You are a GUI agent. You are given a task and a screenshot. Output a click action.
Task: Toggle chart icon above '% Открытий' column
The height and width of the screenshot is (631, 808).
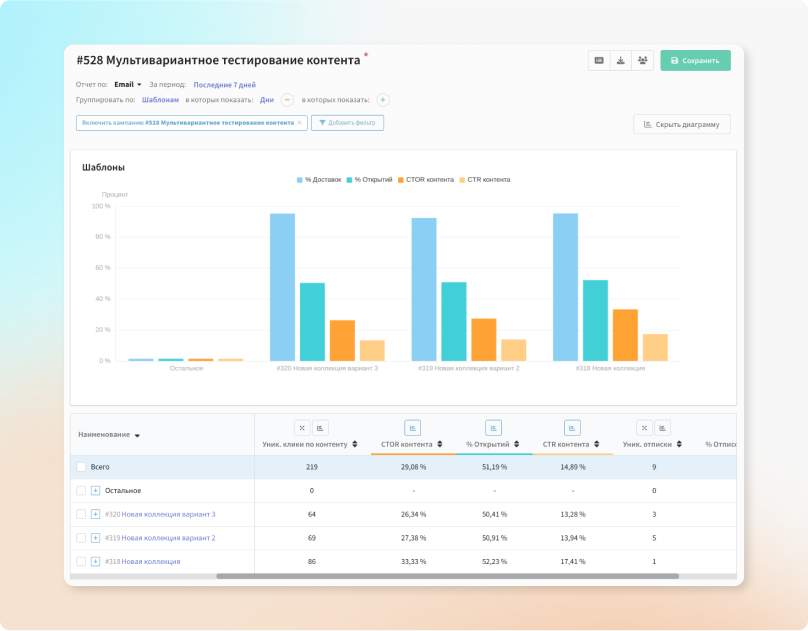click(493, 427)
